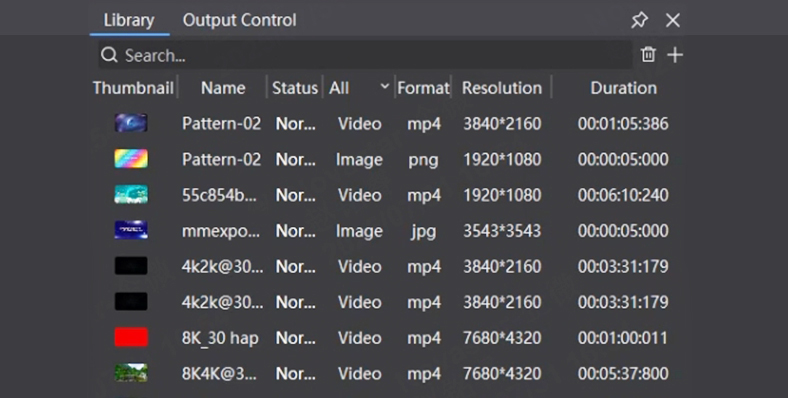Select the mmexpo image thumbnail
Viewport: 788px width, 398px height.
coord(131,230)
